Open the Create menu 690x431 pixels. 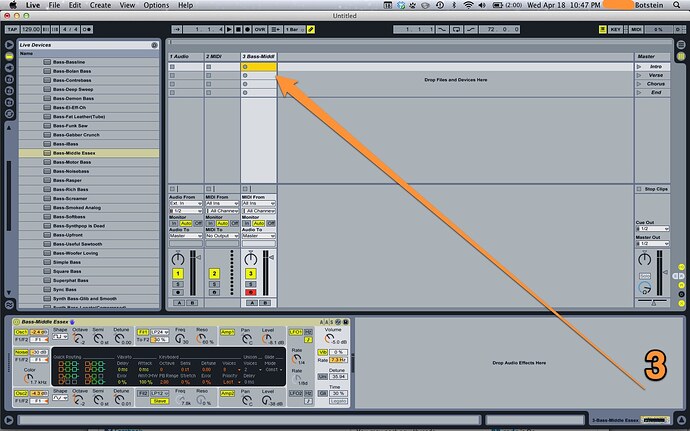click(x=100, y=5)
